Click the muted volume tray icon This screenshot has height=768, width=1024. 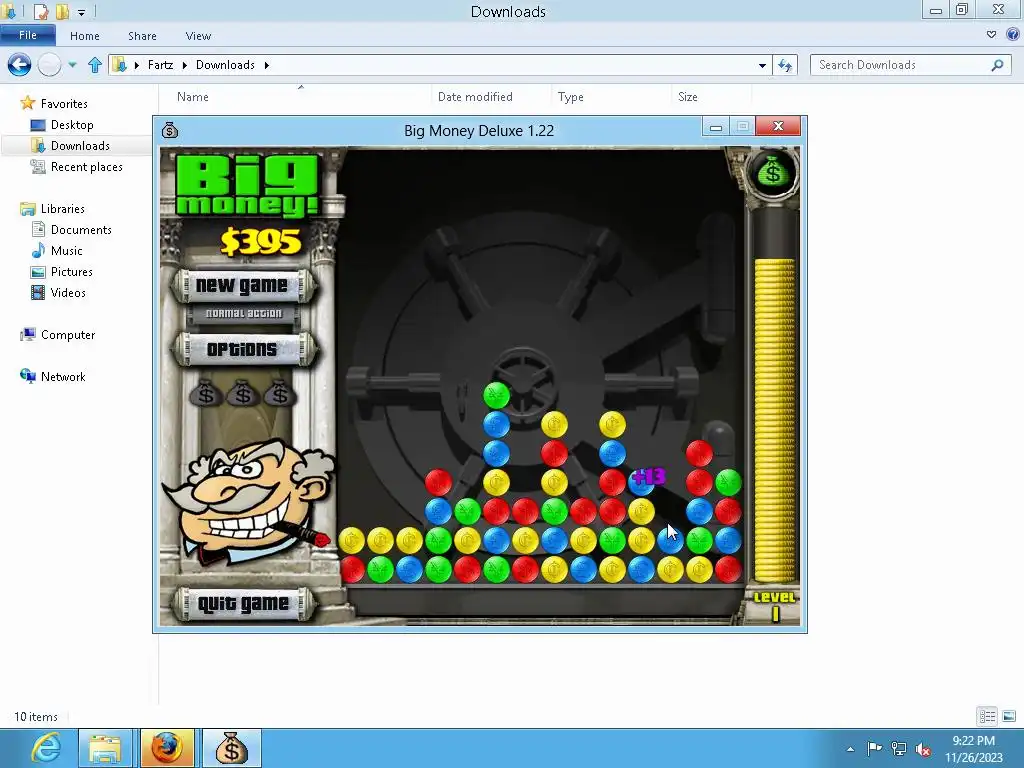923,749
